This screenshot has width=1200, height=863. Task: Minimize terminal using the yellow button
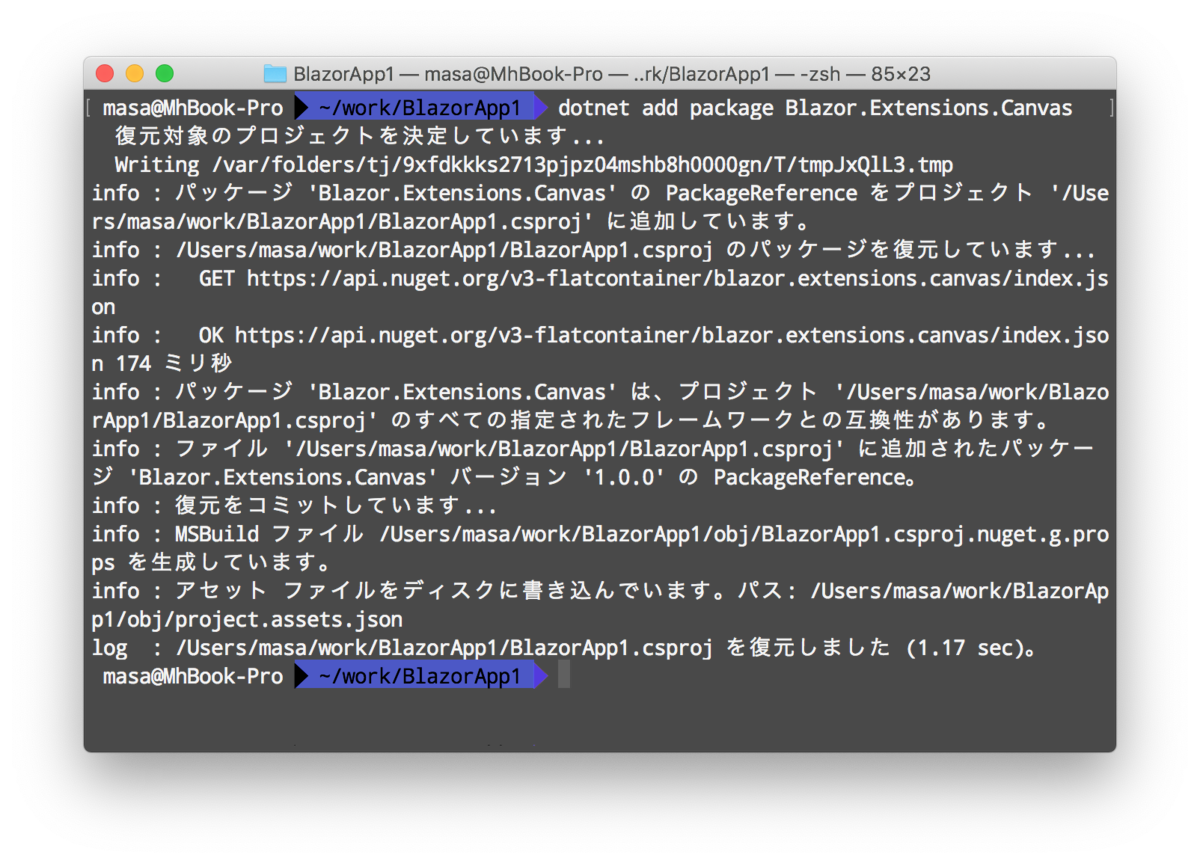tap(135, 73)
